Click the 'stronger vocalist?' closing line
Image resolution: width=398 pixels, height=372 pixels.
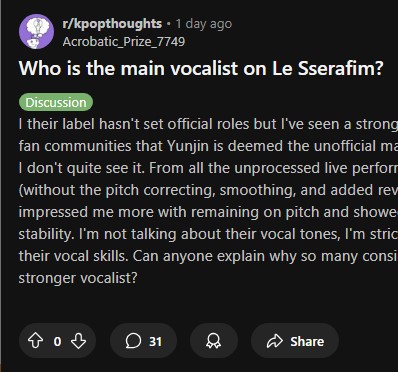(78, 278)
